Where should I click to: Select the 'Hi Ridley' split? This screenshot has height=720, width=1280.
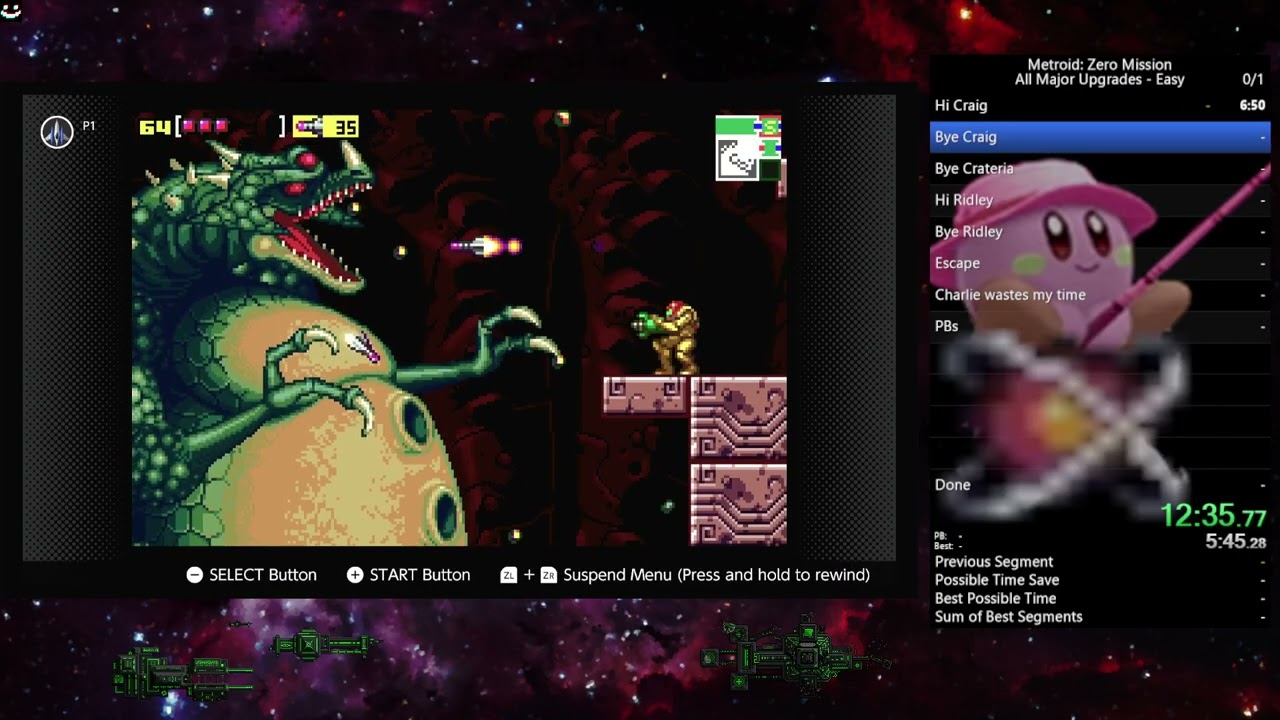point(1100,200)
